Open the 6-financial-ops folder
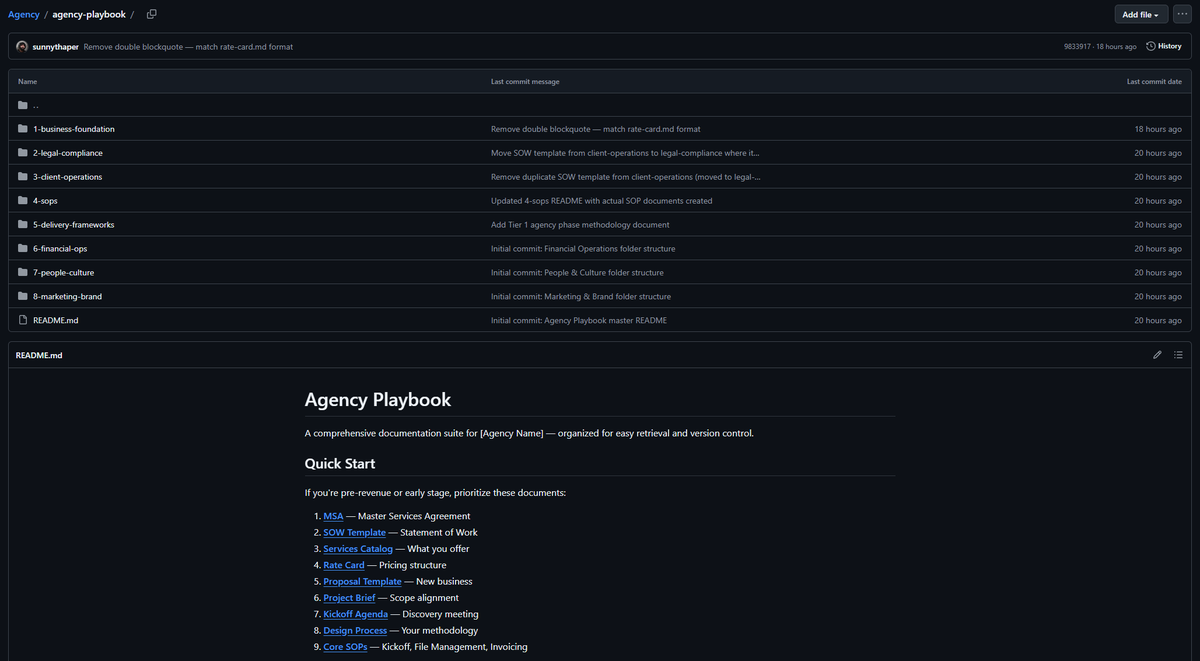1200x661 pixels. [x=60, y=249]
